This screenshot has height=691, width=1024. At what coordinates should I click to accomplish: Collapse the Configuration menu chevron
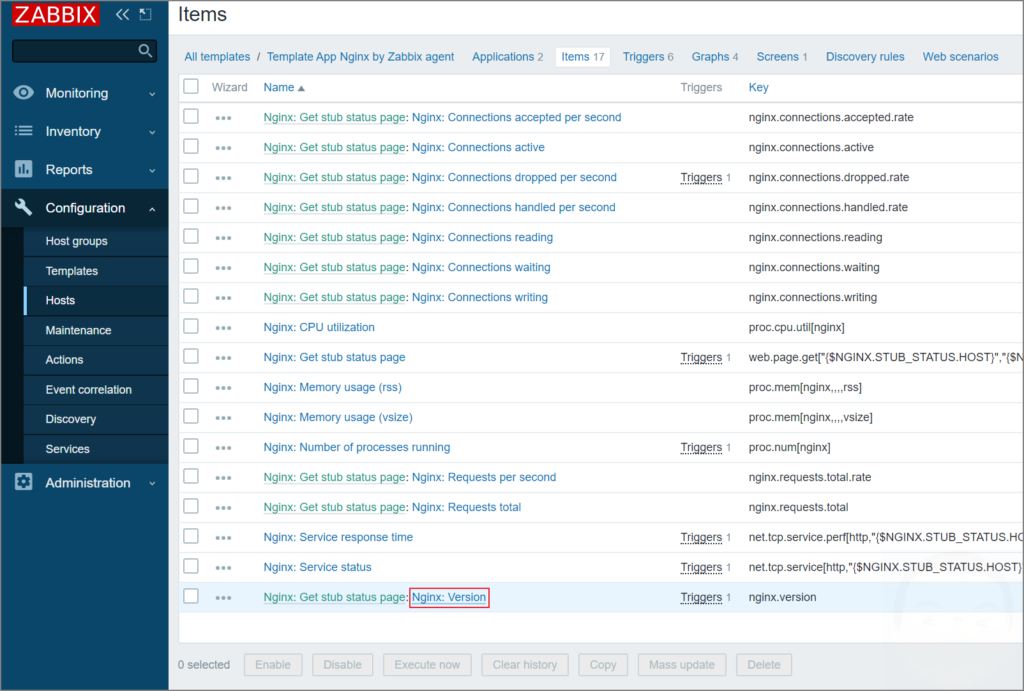coord(152,209)
